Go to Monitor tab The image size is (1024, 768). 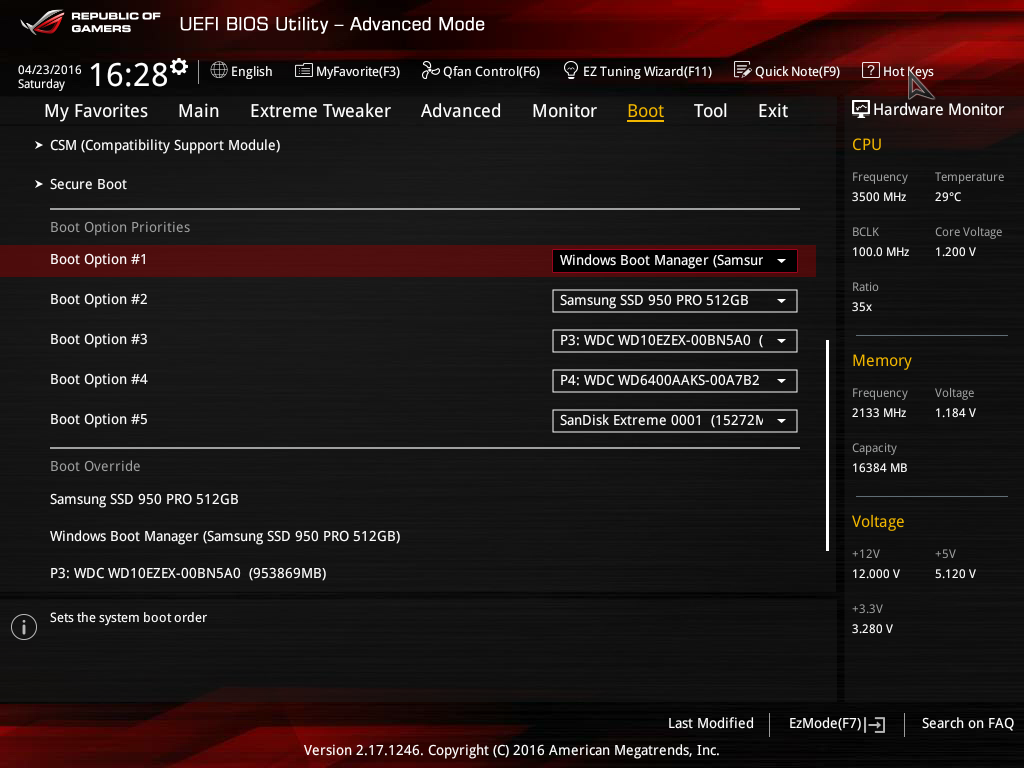point(564,111)
